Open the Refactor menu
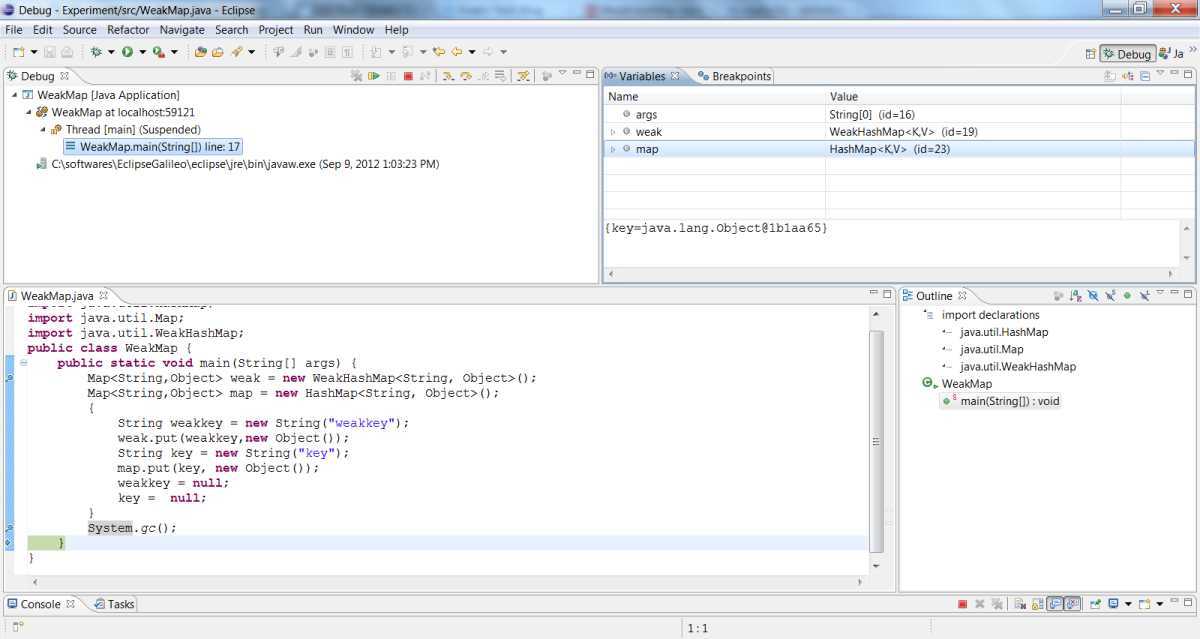This screenshot has width=1200, height=639. coord(128,30)
